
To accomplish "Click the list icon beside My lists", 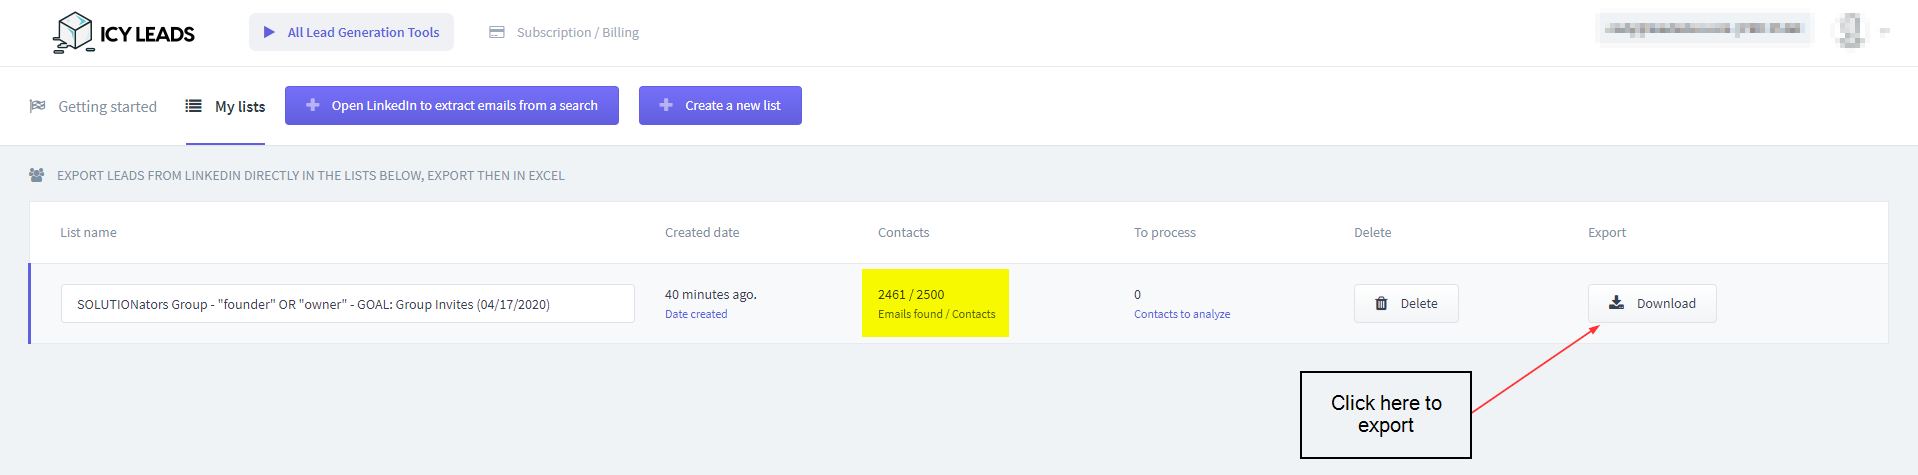I will pos(194,105).
